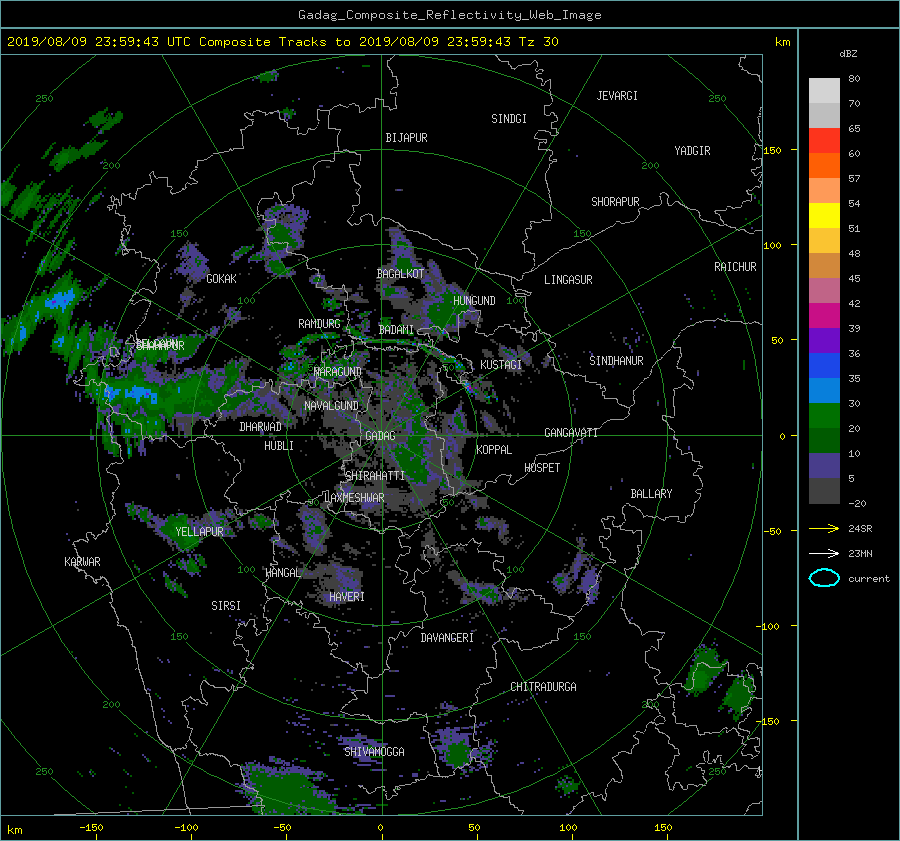Pick the lightest gray 80 dBZ swatch
The image size is (900, 841).
824,90
